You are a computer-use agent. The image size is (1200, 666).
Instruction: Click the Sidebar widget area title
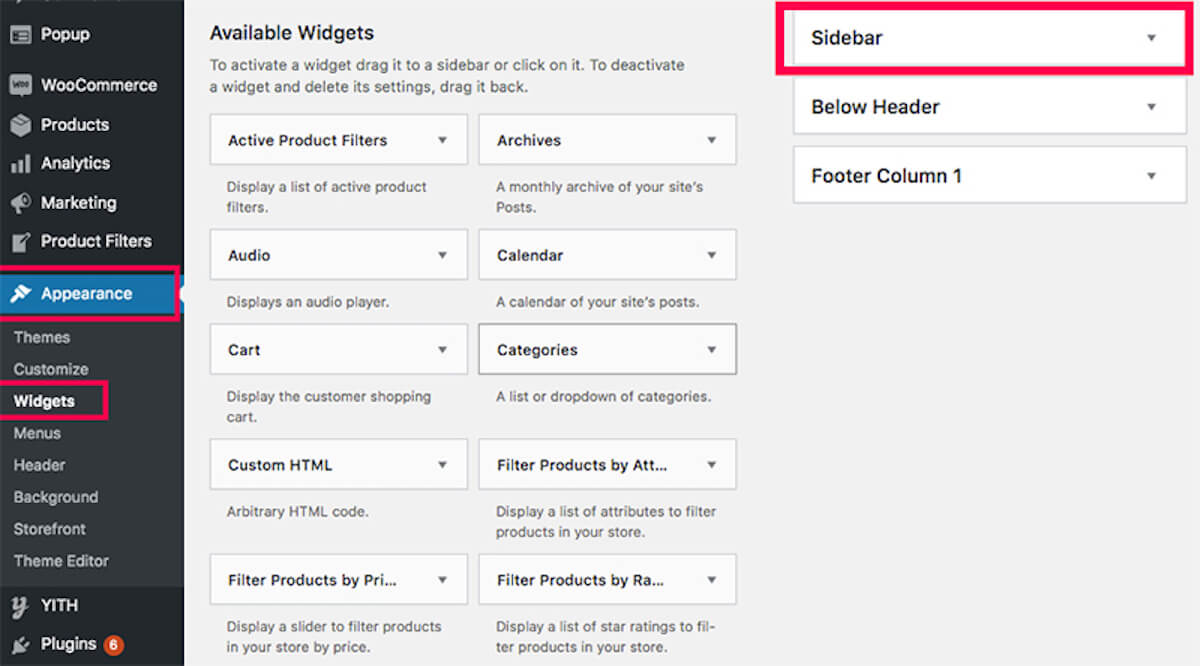[847, 38]
